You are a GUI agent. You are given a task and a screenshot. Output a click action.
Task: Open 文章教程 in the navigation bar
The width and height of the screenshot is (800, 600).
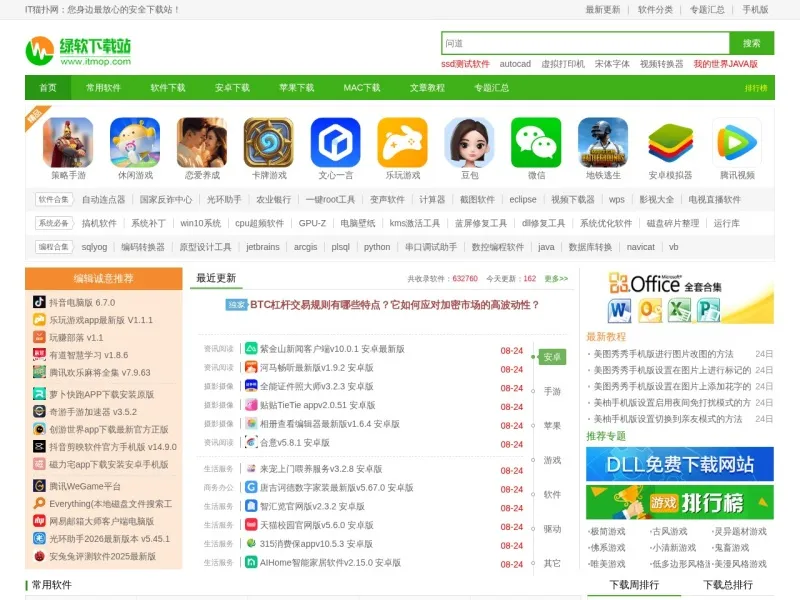click(427, 88)
